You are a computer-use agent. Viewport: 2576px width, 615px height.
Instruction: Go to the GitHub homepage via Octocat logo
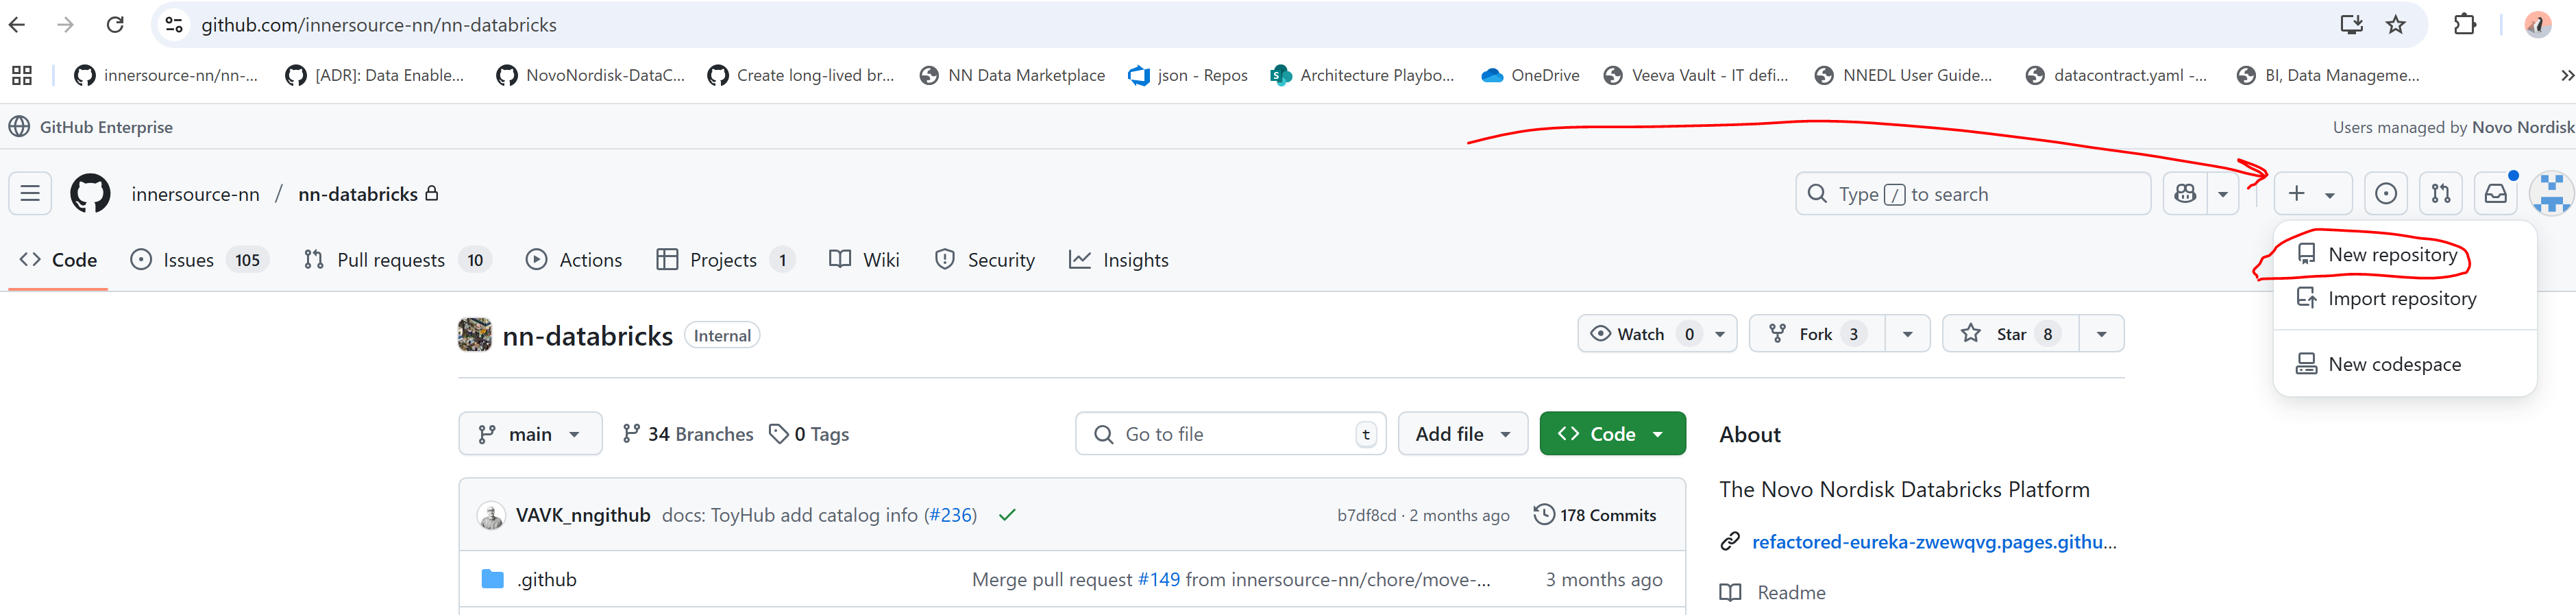coord(90,193)
